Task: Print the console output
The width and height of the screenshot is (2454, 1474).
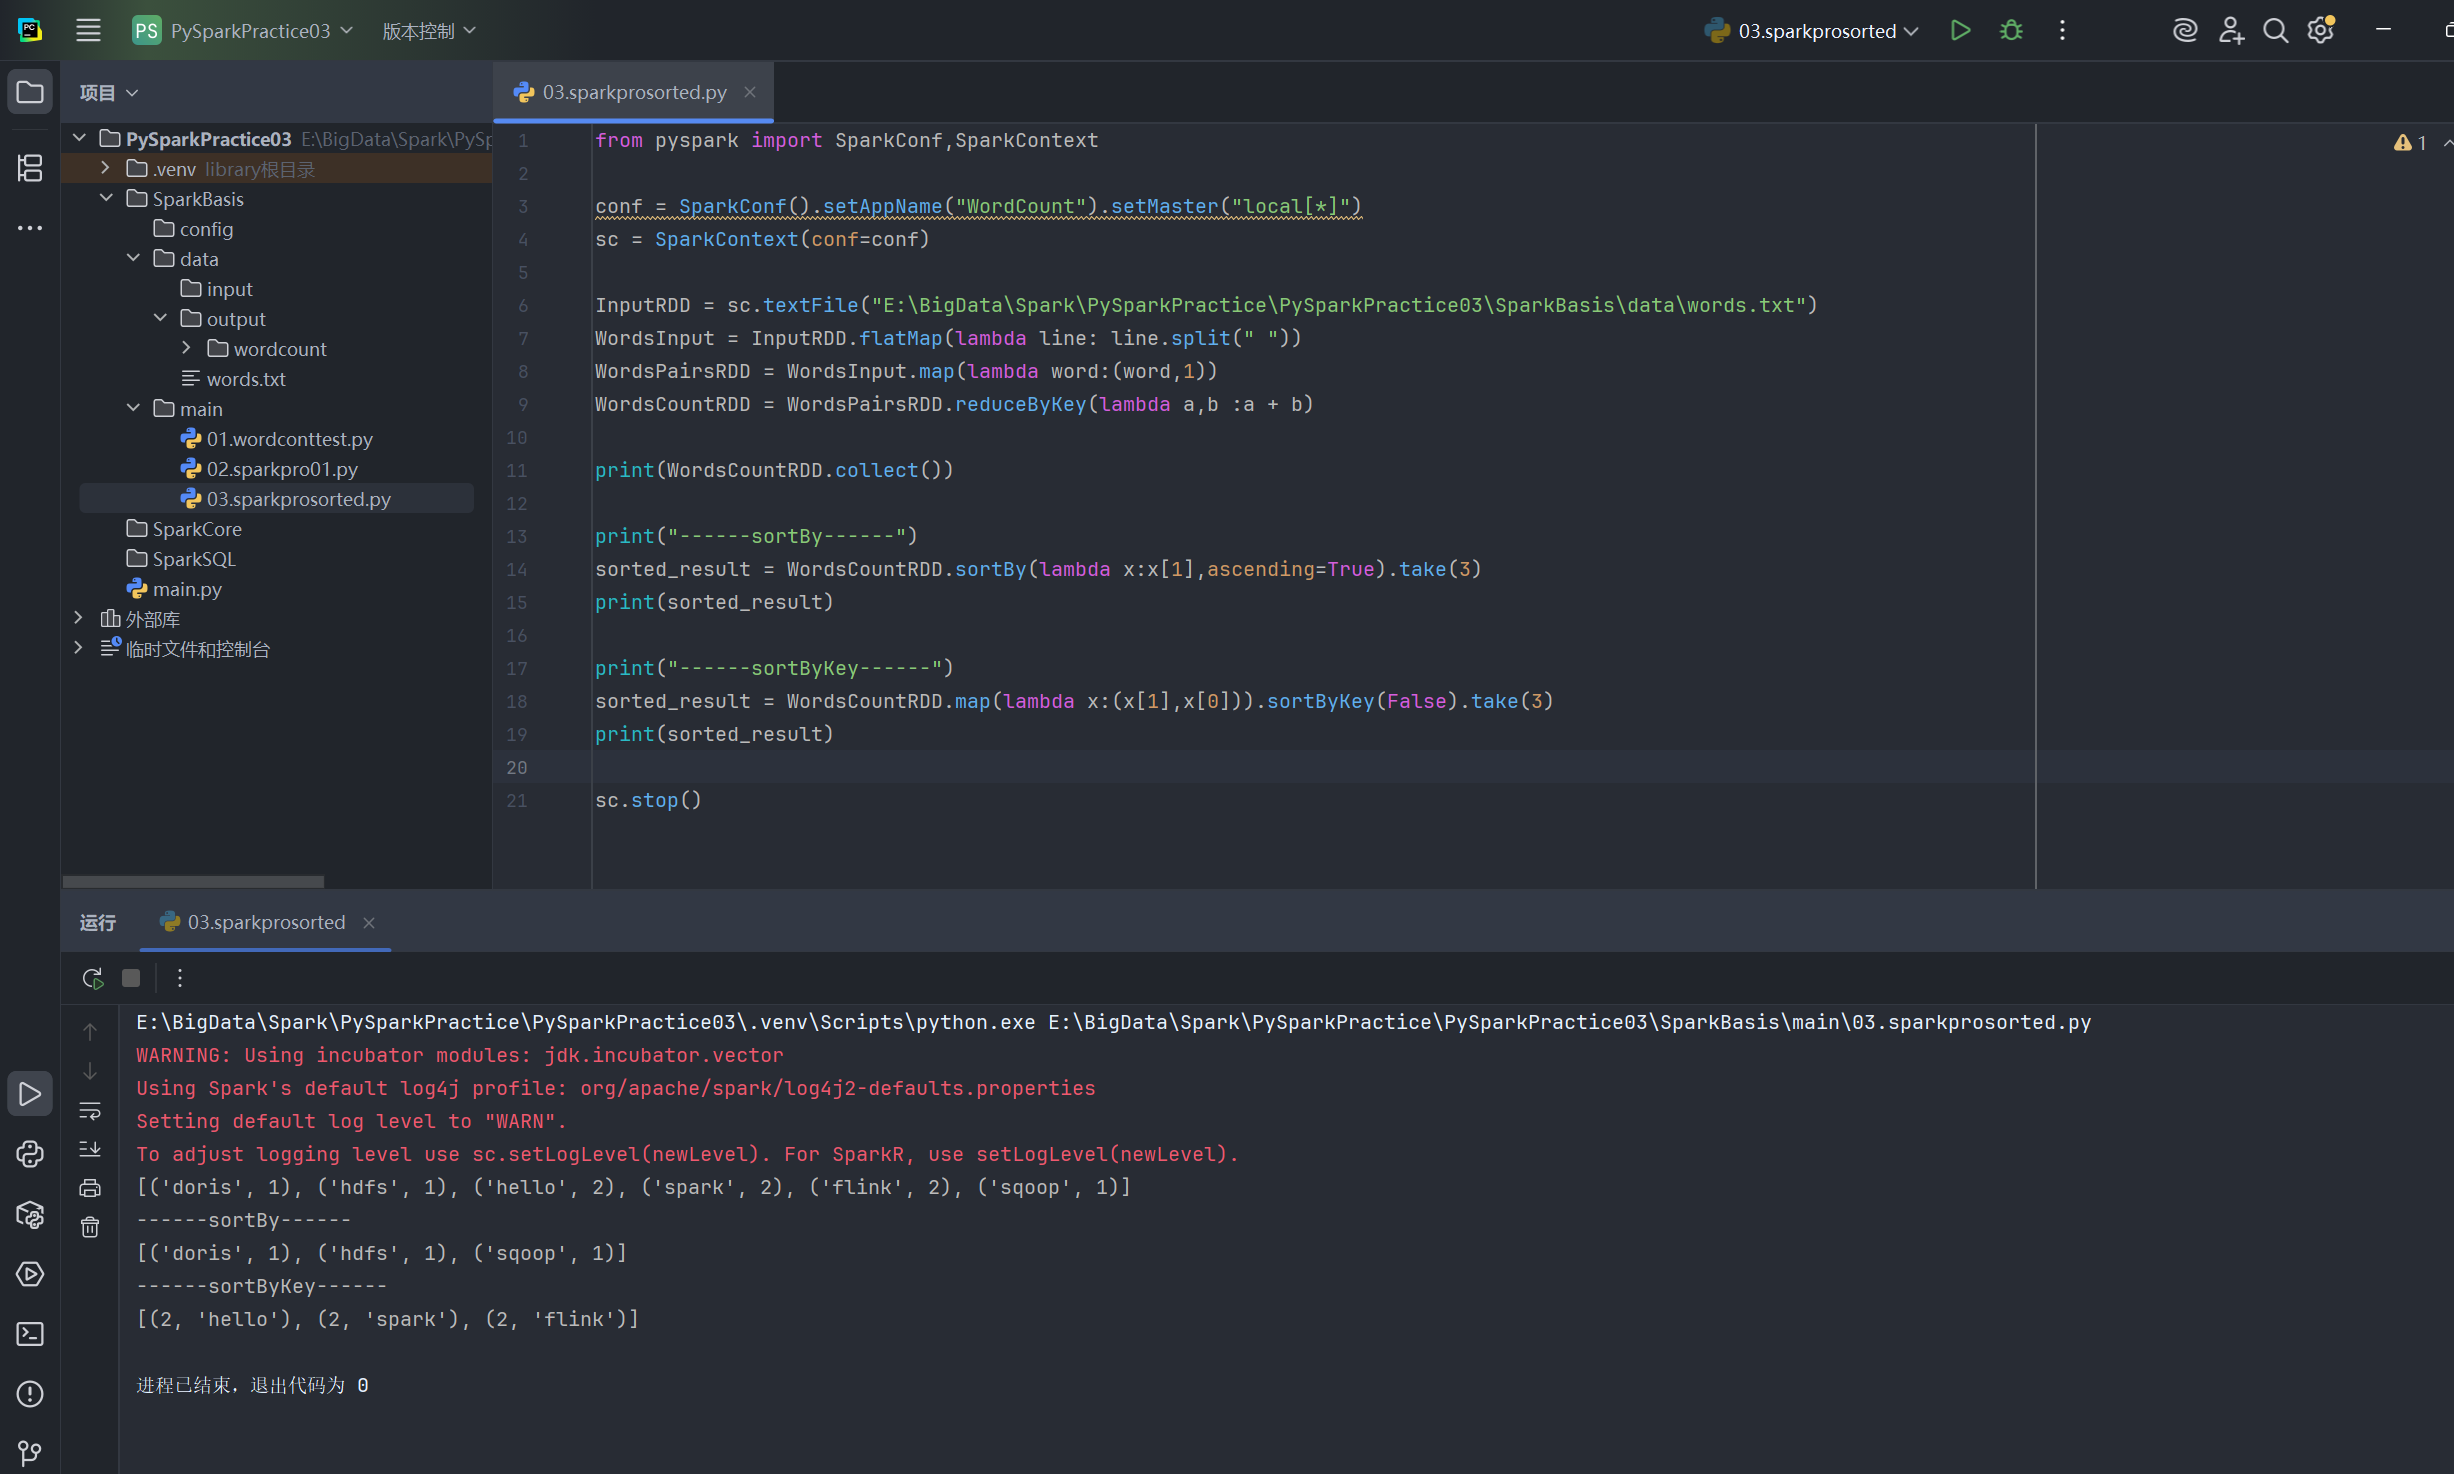Action: (90, 1188)
